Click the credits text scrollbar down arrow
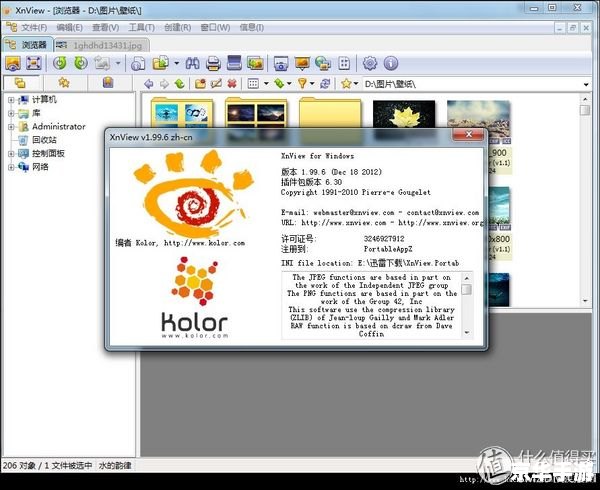600x490 pixels. click(467, 333)
